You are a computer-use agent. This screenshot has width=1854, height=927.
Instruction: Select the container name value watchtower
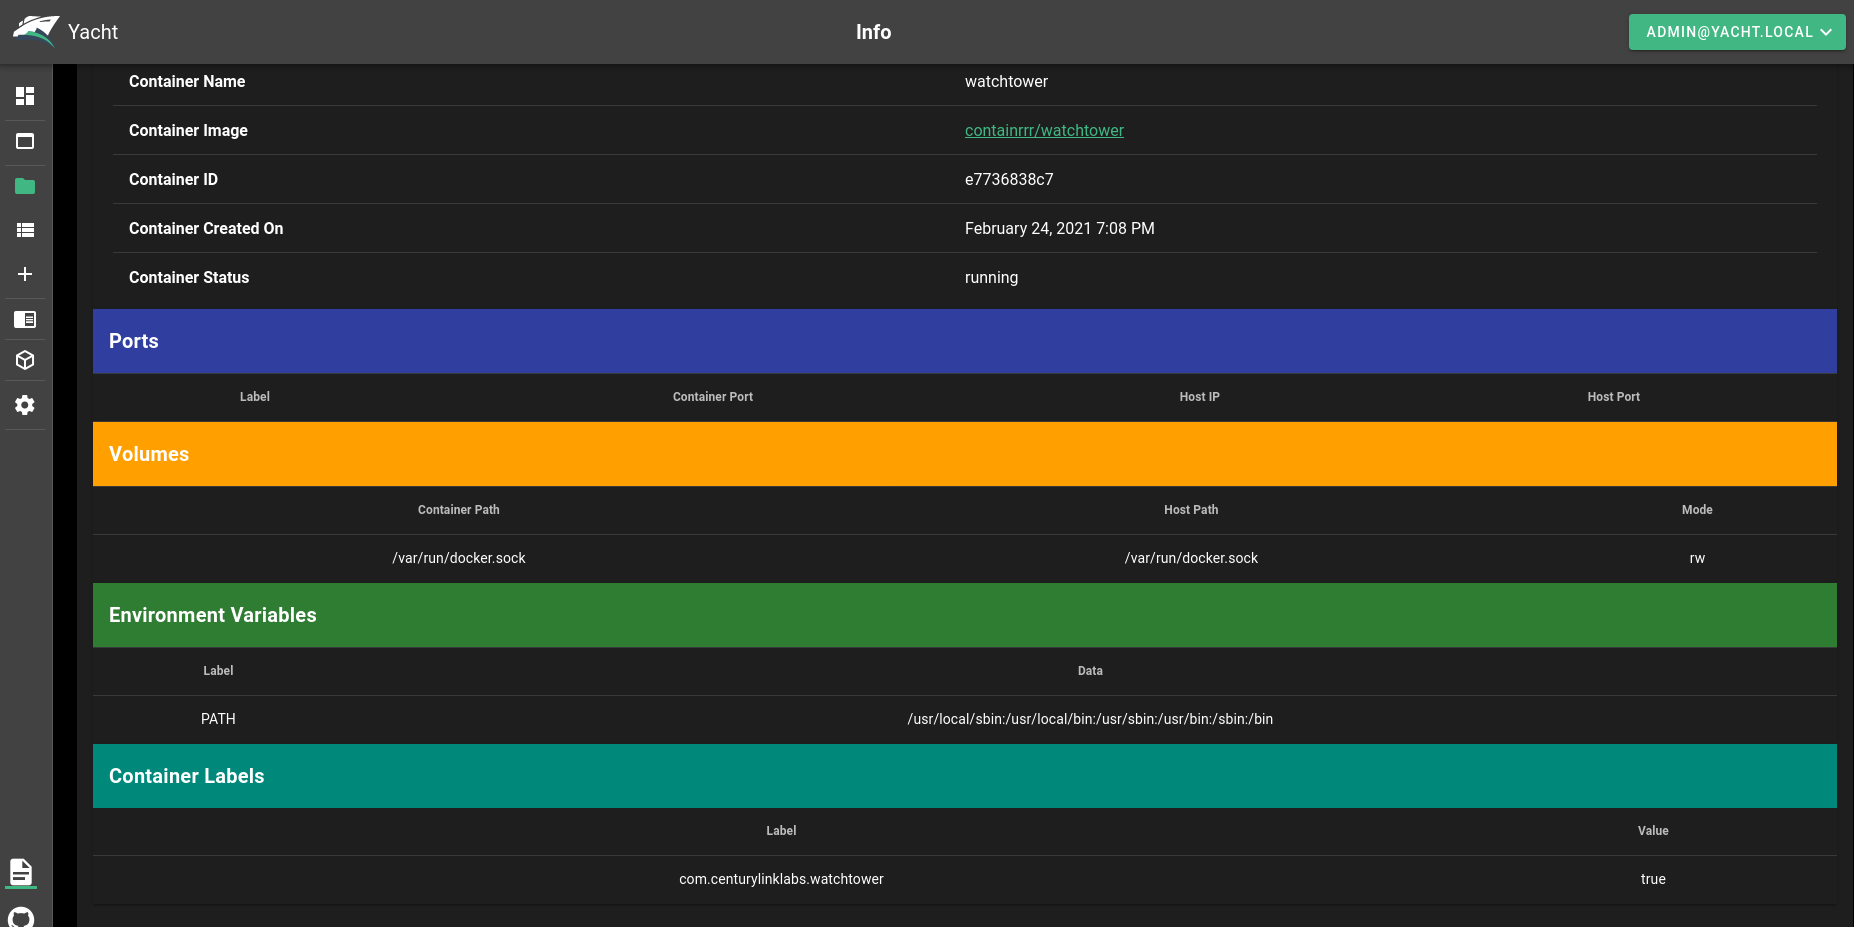(1006, 81)
